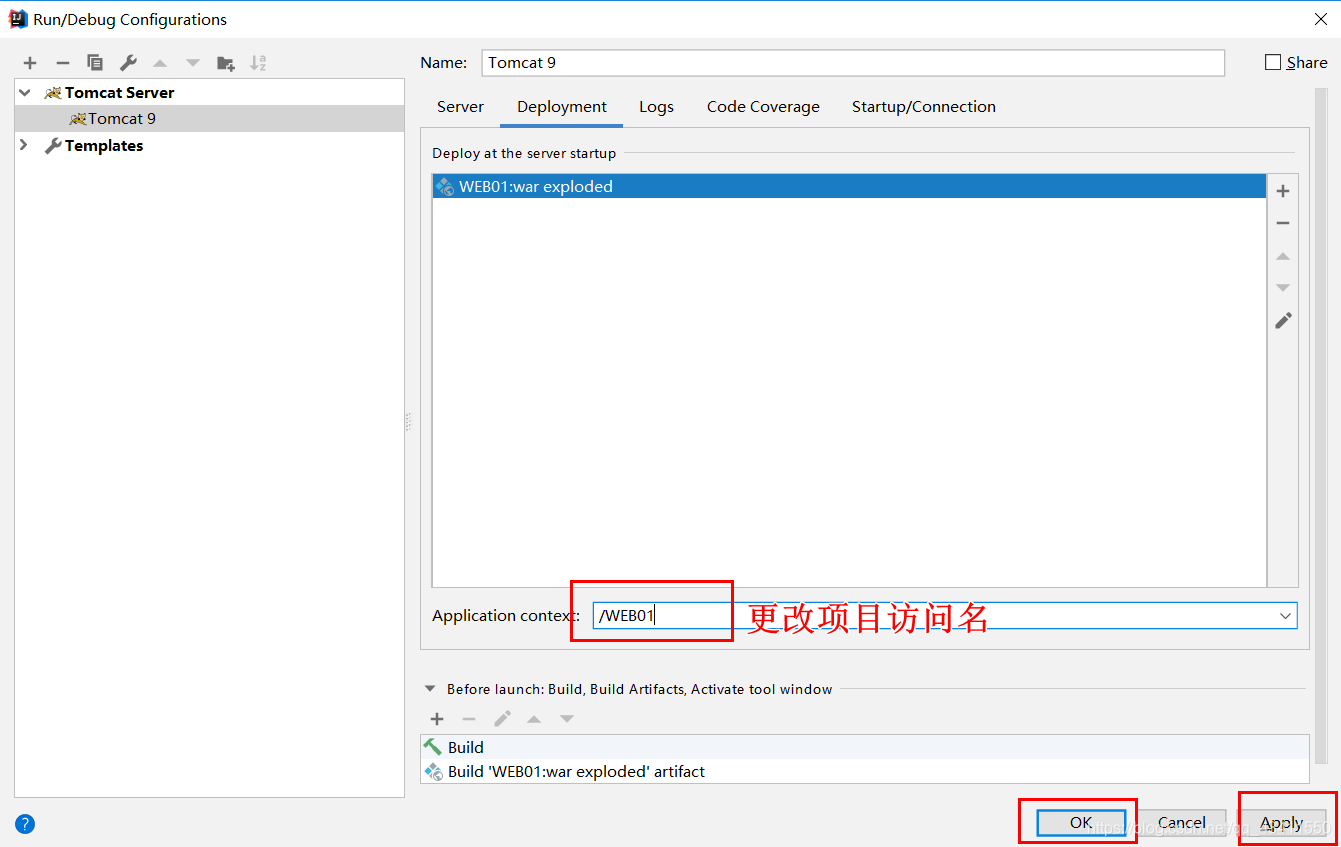
Task: Click the Cancel button
Action: pyautogui.click(x=1181, y=823)
